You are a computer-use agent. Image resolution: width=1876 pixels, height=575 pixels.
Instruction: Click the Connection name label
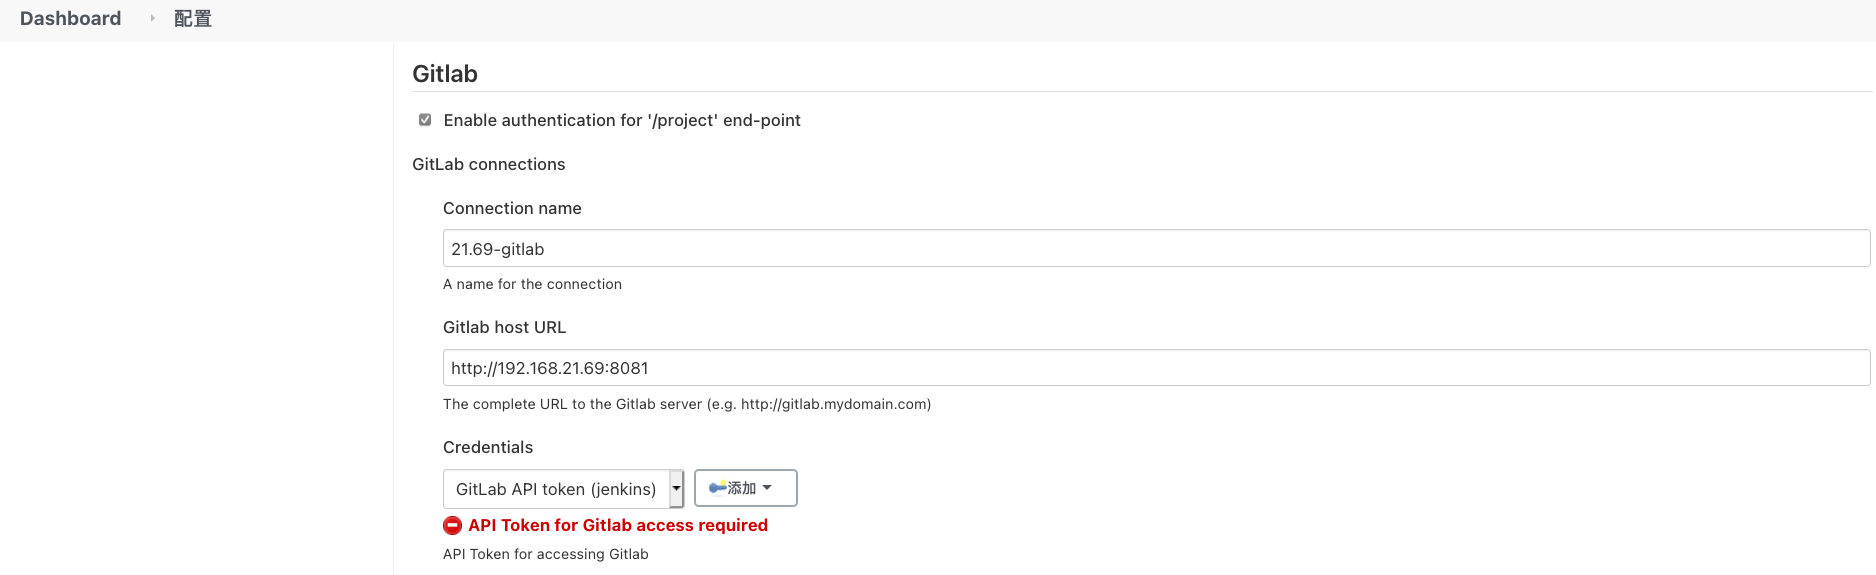pos(512,208)
